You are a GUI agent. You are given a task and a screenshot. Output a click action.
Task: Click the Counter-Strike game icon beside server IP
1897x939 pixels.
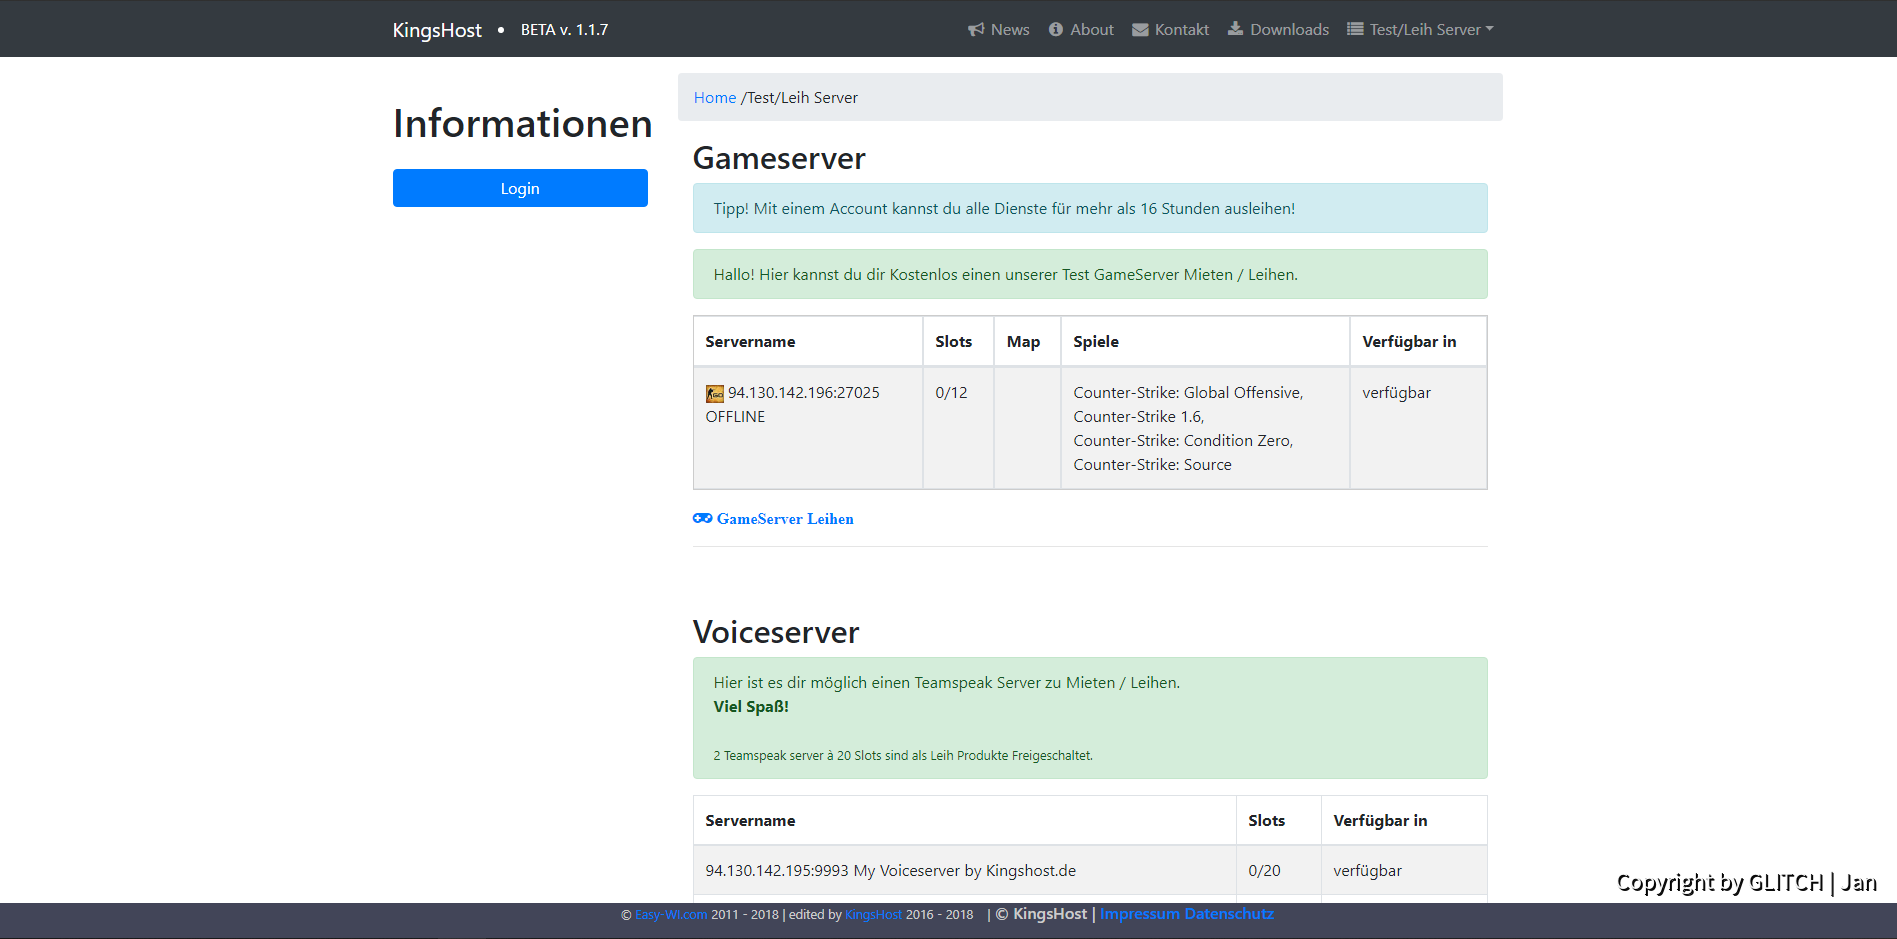714,394
